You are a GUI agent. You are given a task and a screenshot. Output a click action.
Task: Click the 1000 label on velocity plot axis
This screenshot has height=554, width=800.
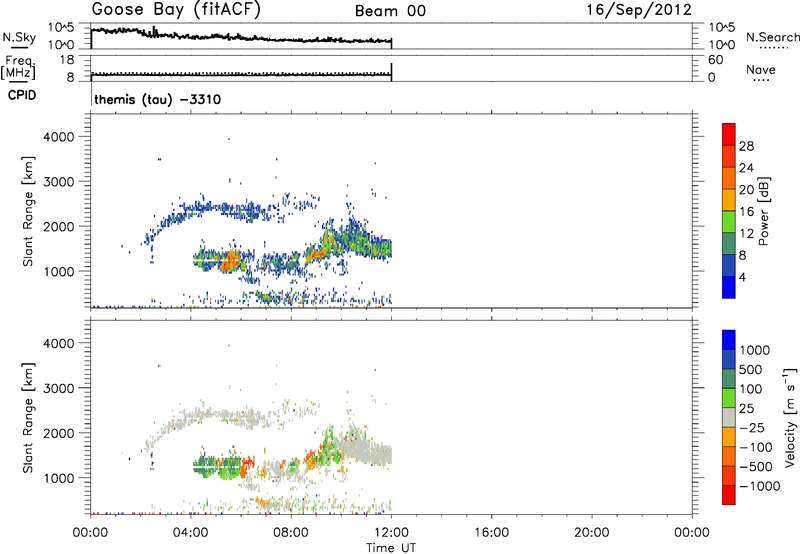[58, 477]
